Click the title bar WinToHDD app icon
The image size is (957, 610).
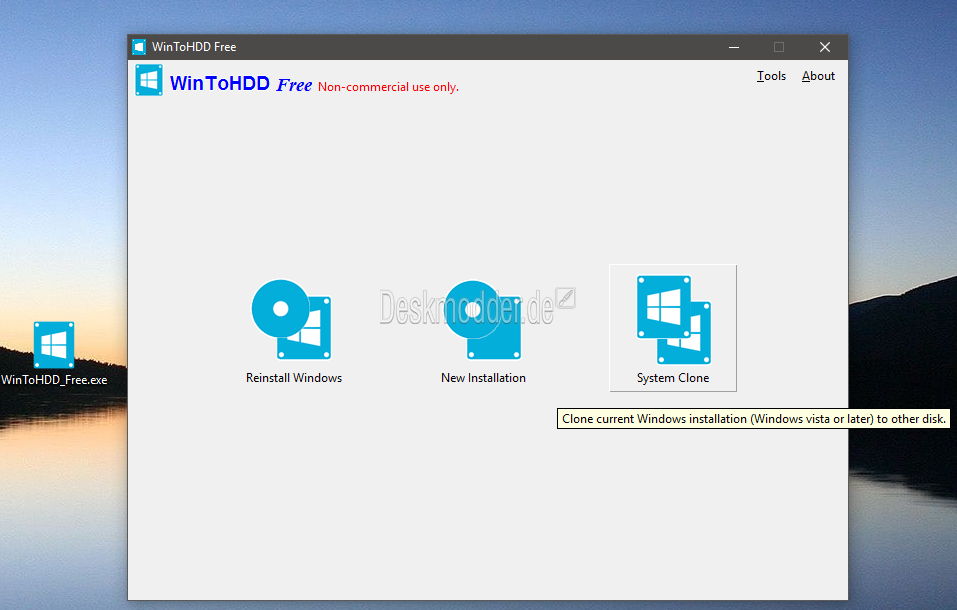click(139, 47)
